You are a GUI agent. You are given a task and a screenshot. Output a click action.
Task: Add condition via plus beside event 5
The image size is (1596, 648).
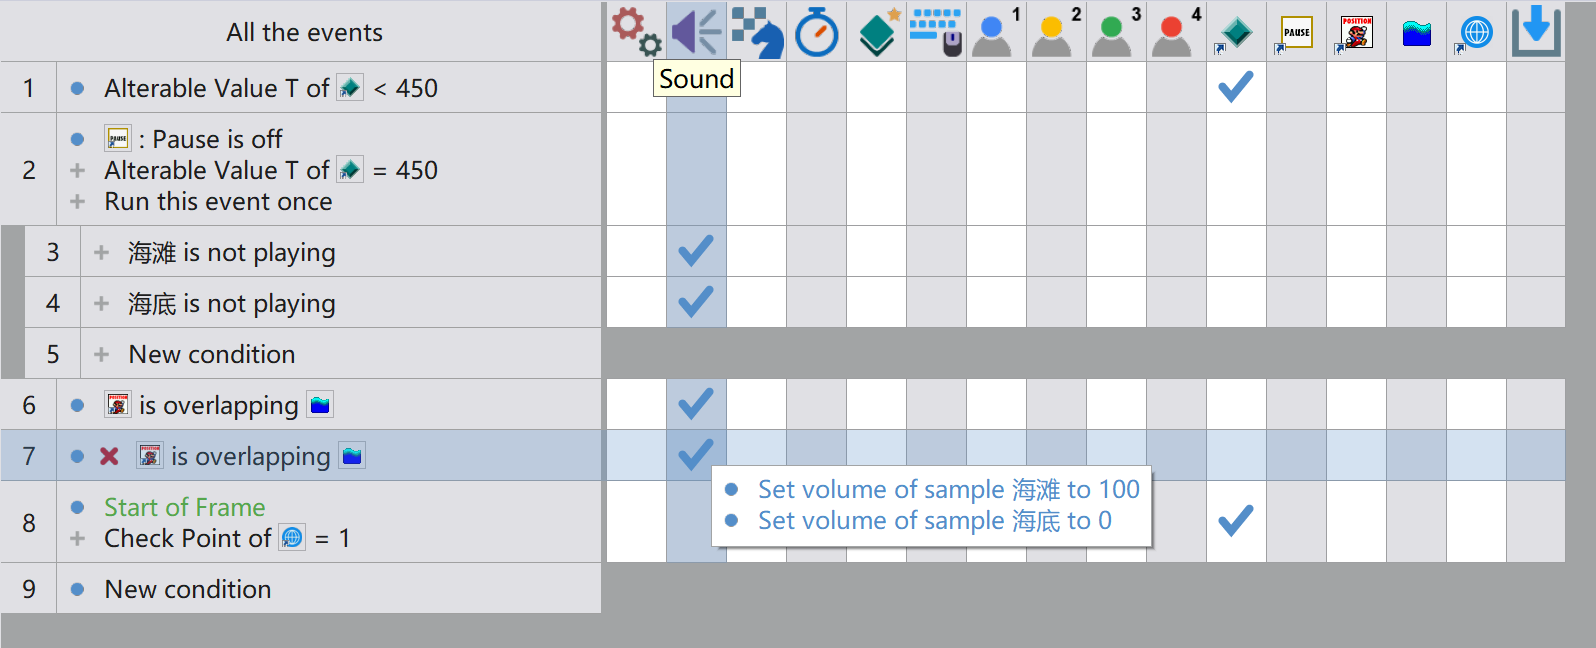tap(101, 354)
